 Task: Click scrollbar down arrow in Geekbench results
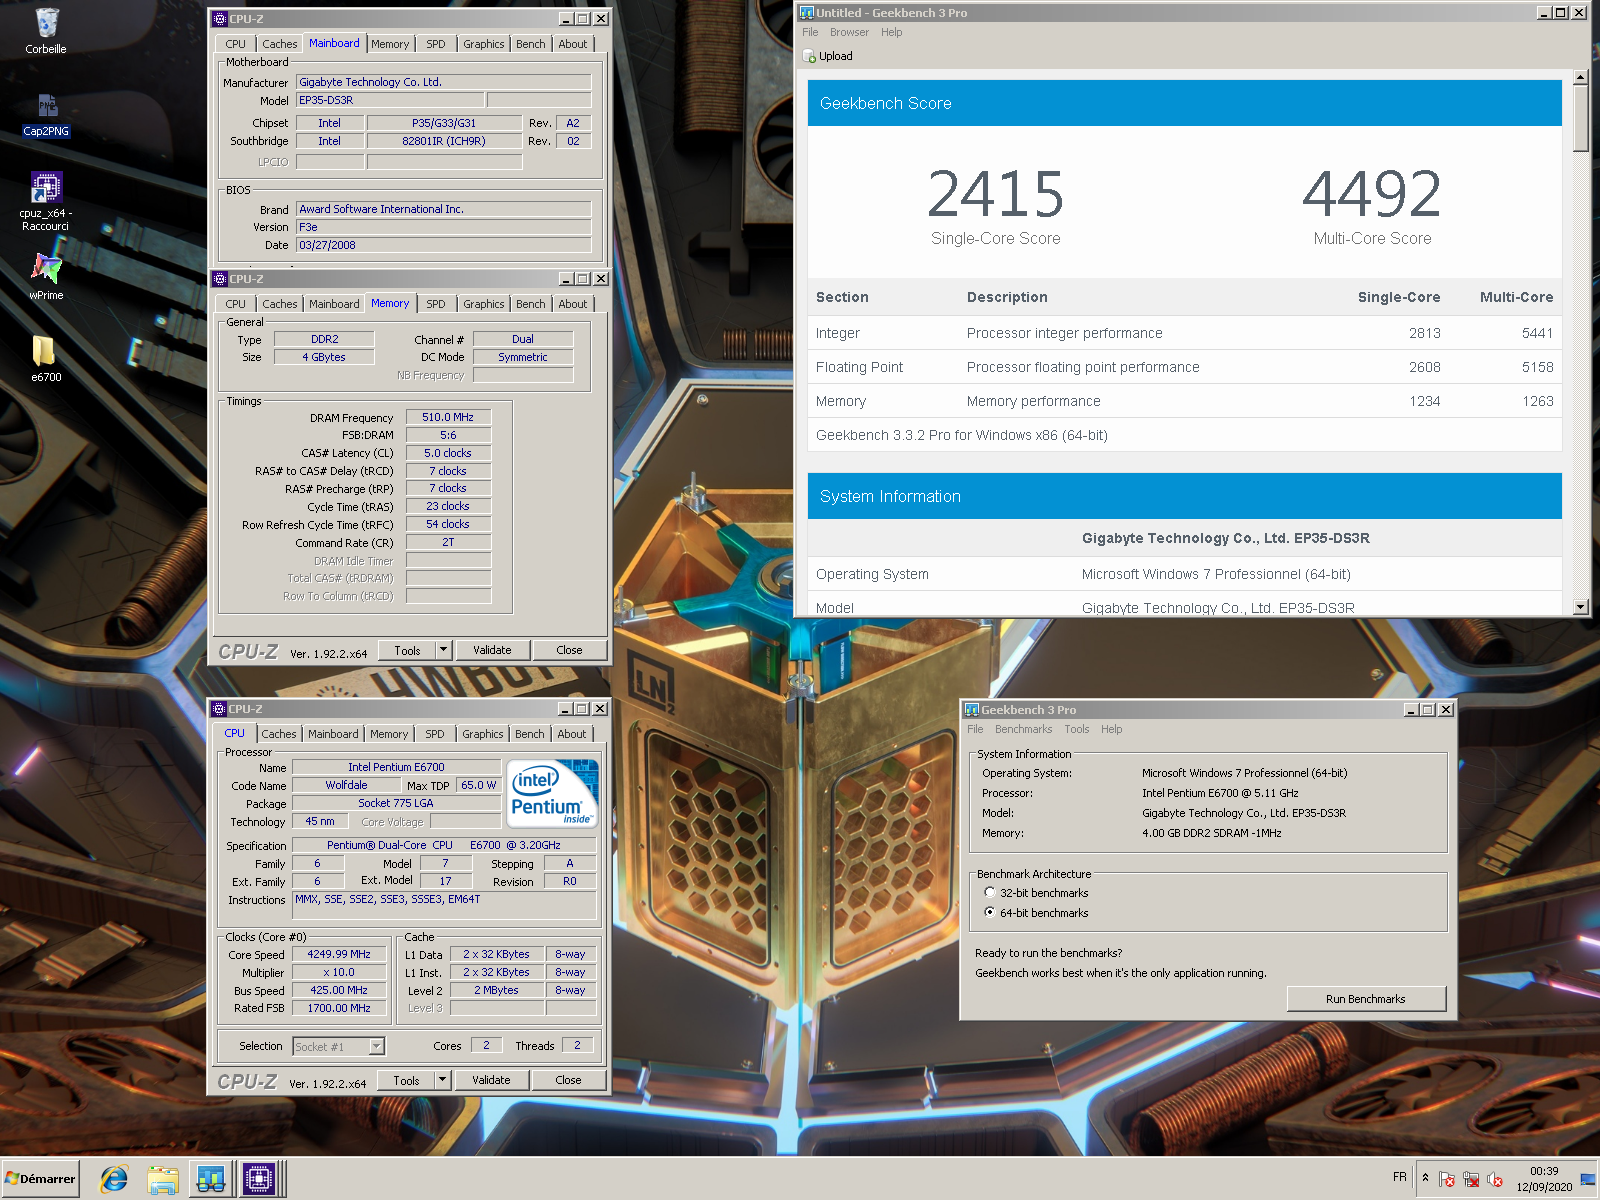(x=1580, y=606)
